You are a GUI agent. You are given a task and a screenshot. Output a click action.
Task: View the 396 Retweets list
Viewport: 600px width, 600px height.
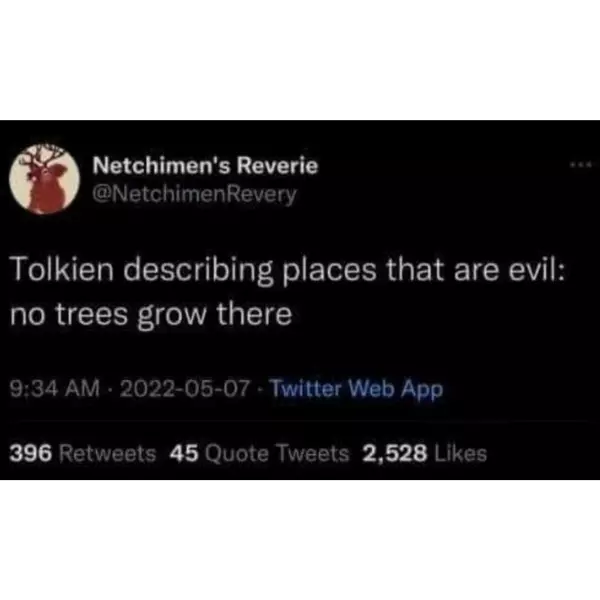click(x=83, y=453)
